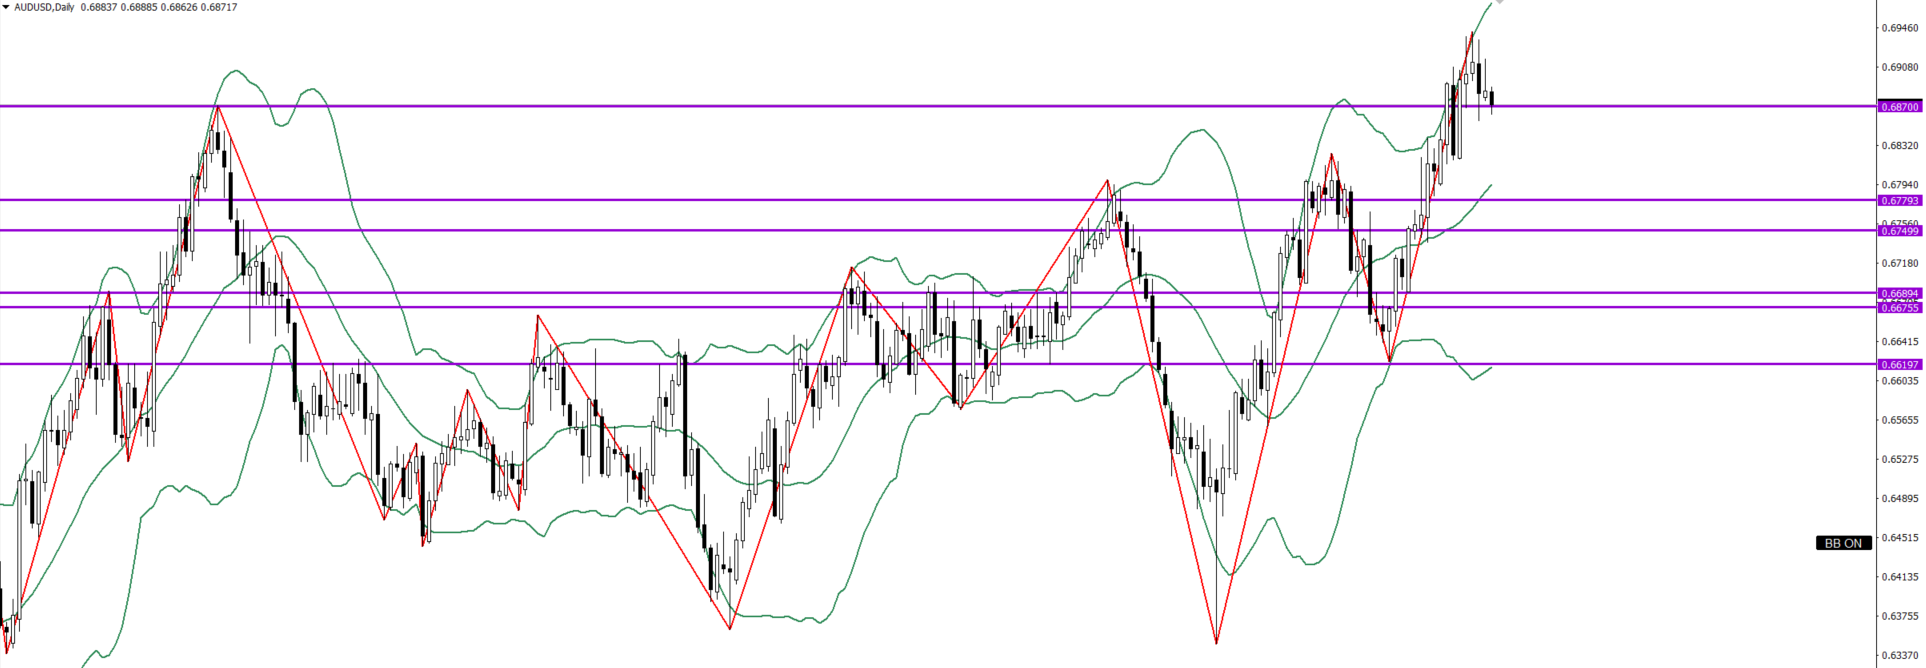Click the dropdown arrow beside AUDUSD,Daily
This screenshot has height=668, width=1926.
6,7
